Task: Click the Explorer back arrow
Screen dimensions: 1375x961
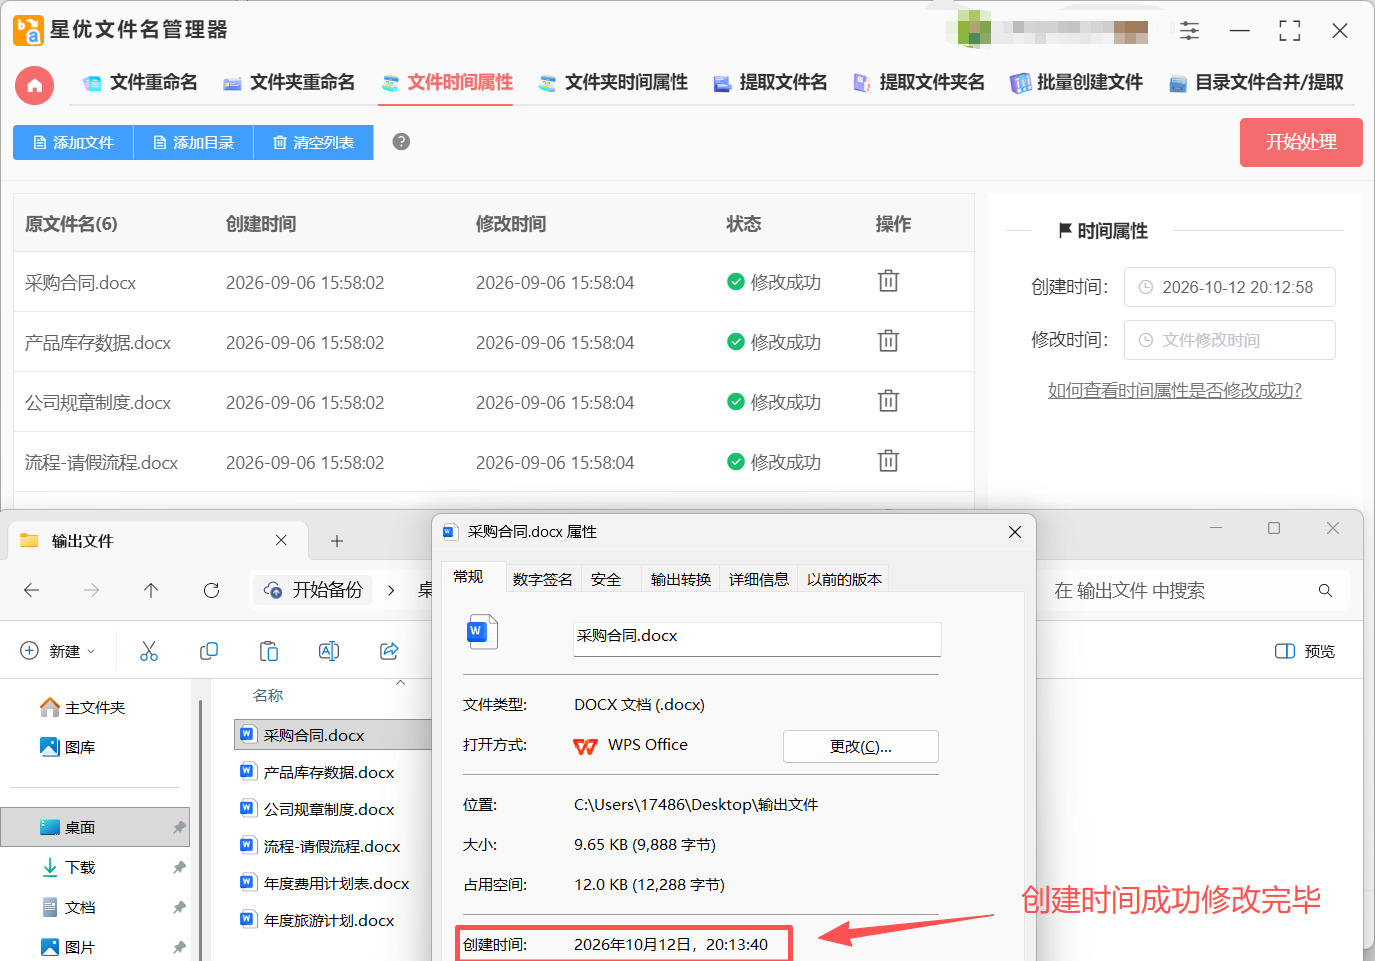Action: (x=31, y=590)
